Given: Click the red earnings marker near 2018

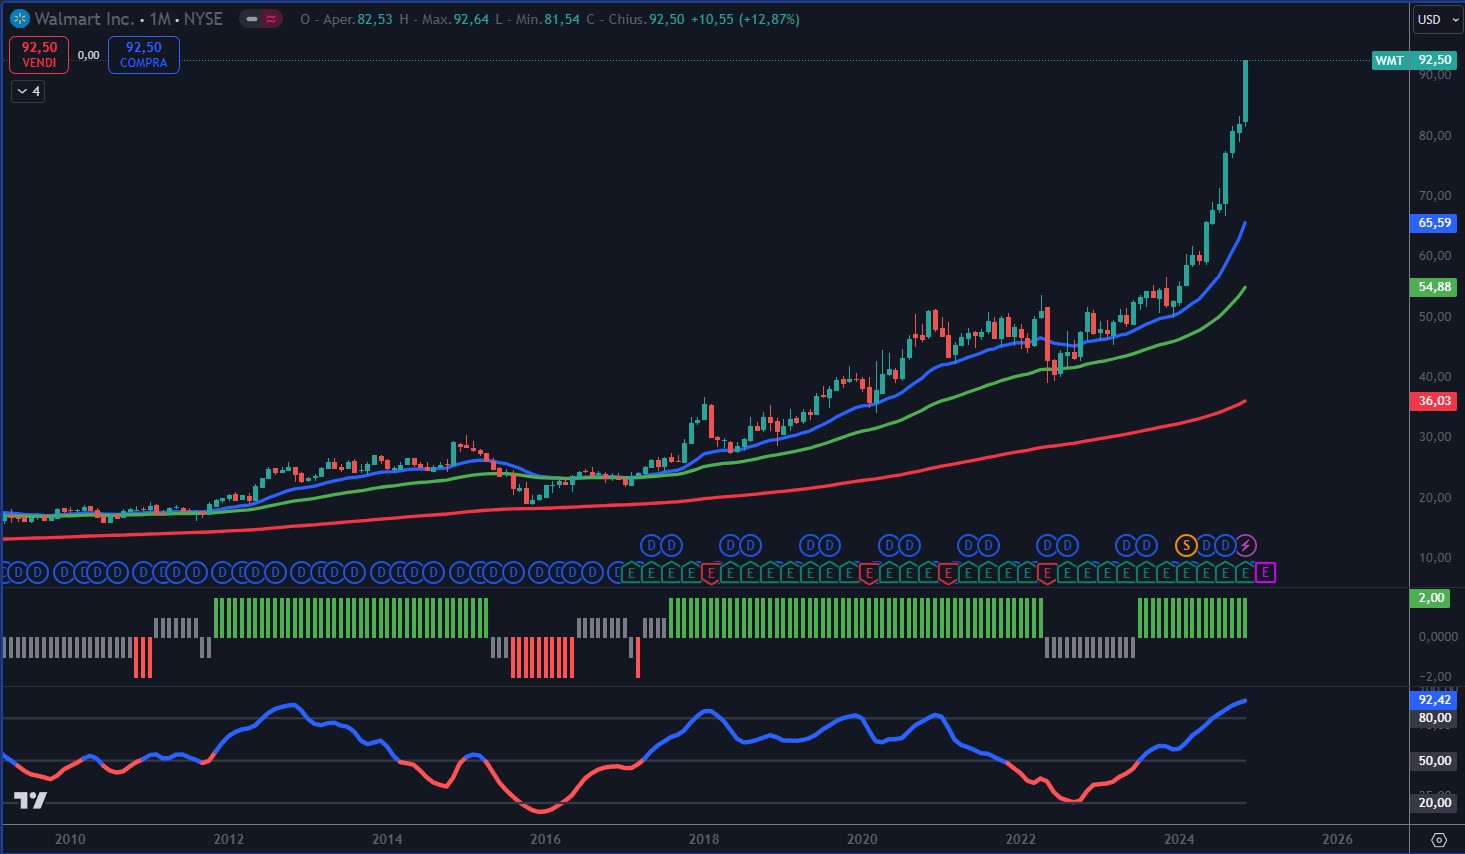Looking at the screenshot, I should click(x=710, y=573).
